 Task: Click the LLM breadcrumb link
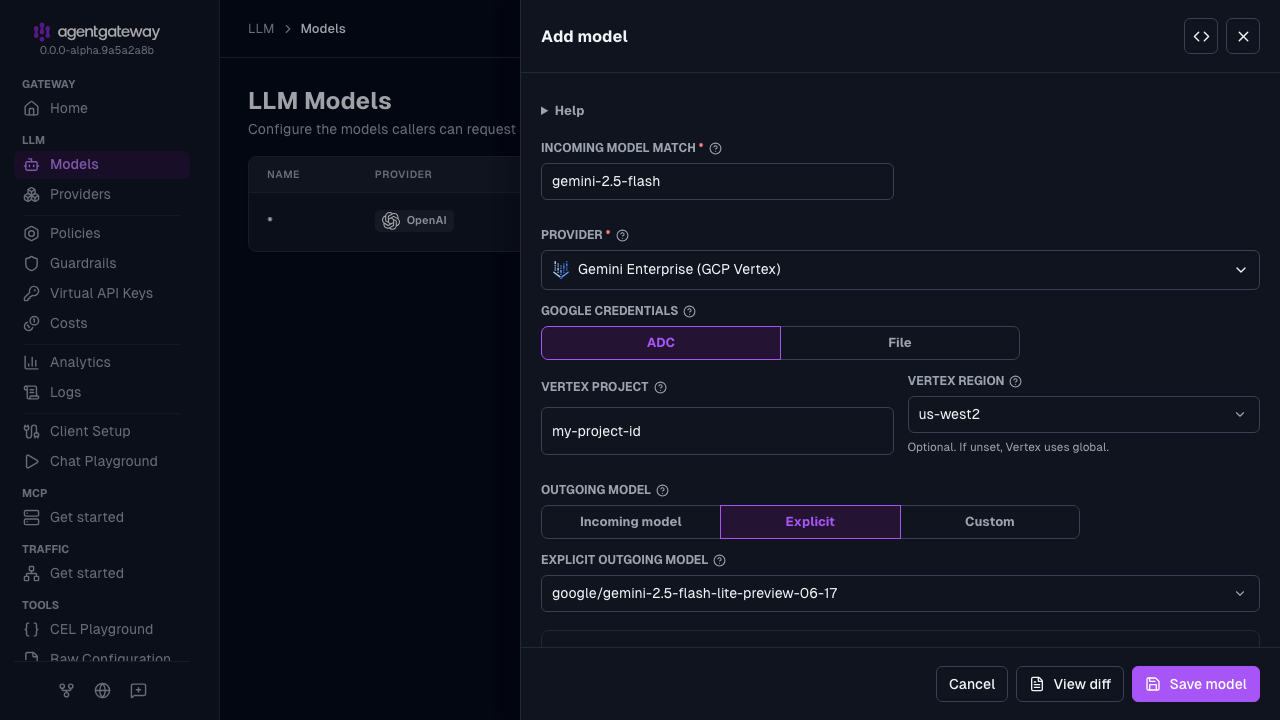point(261,29)
